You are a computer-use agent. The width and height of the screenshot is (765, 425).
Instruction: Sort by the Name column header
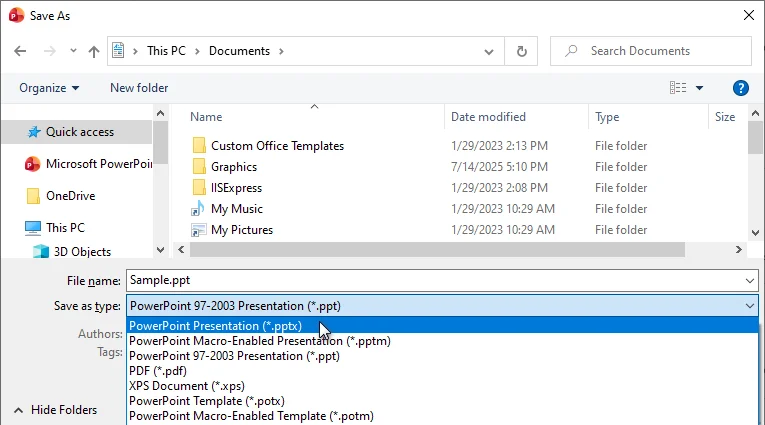point(206,117)
